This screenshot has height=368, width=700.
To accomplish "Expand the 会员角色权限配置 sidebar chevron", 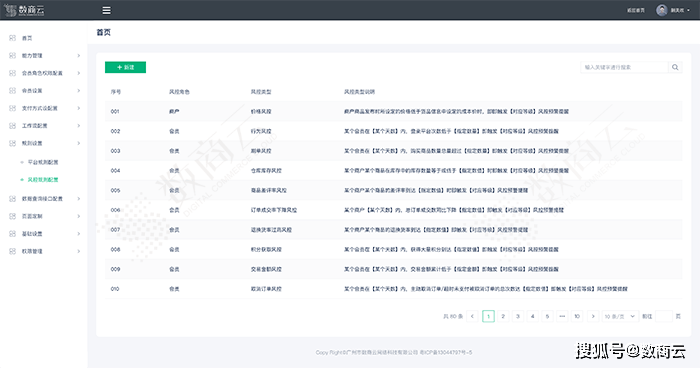I will tap(79, 73).
